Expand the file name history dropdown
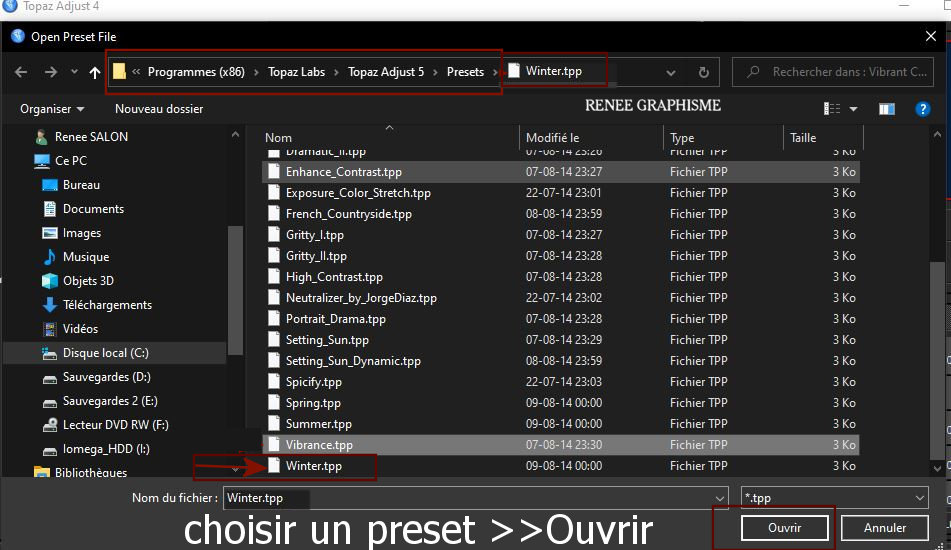The image size is (951, 550). 719,498
